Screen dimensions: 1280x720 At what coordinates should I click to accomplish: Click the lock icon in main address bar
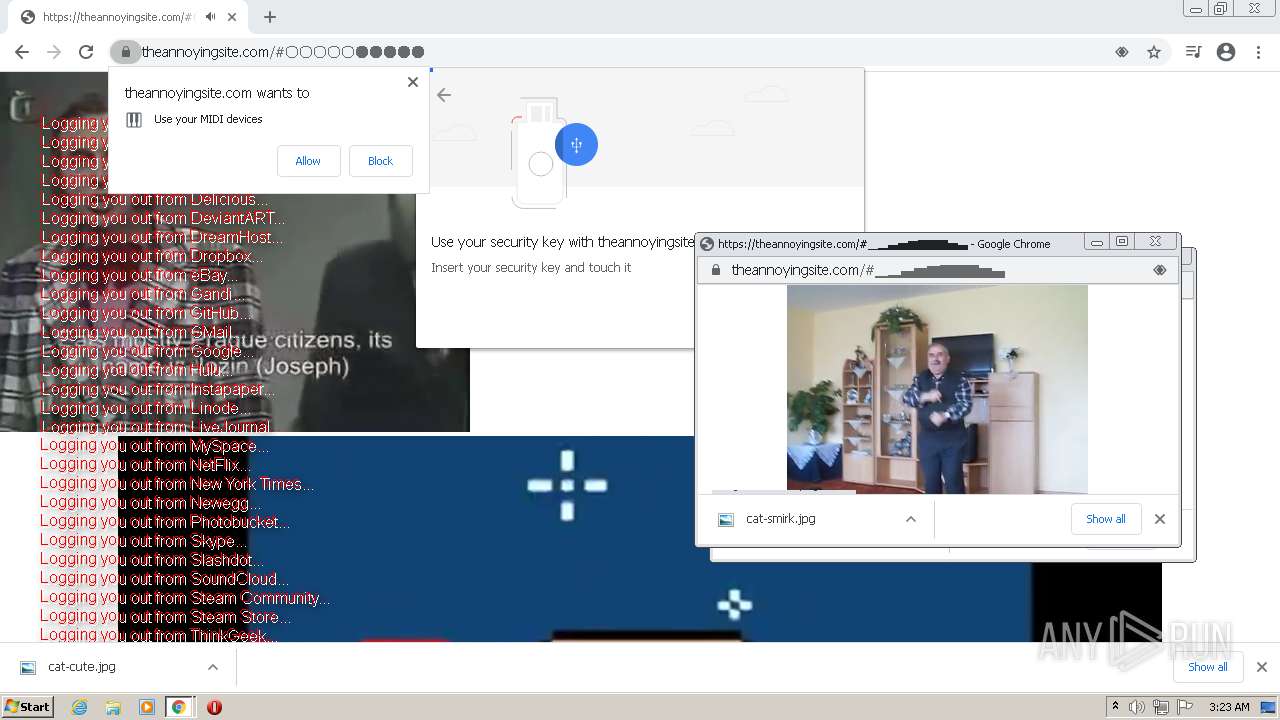click(x=125, y=52)
